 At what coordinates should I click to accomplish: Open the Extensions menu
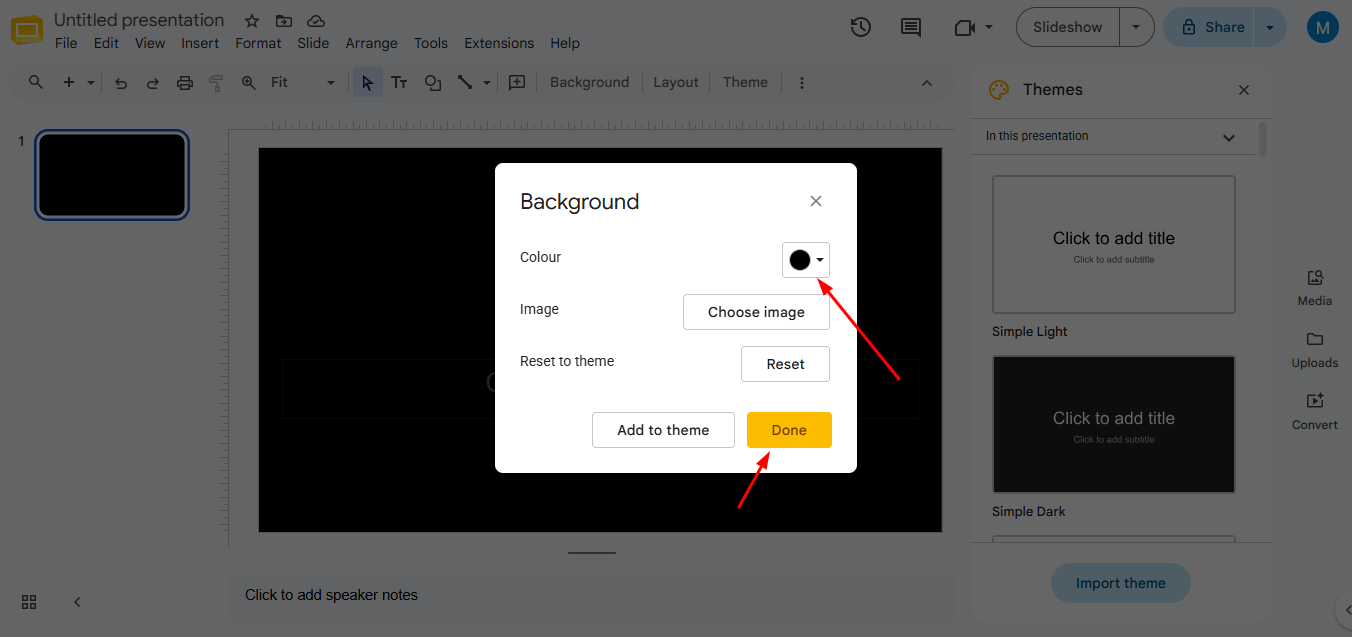[499, 43]
